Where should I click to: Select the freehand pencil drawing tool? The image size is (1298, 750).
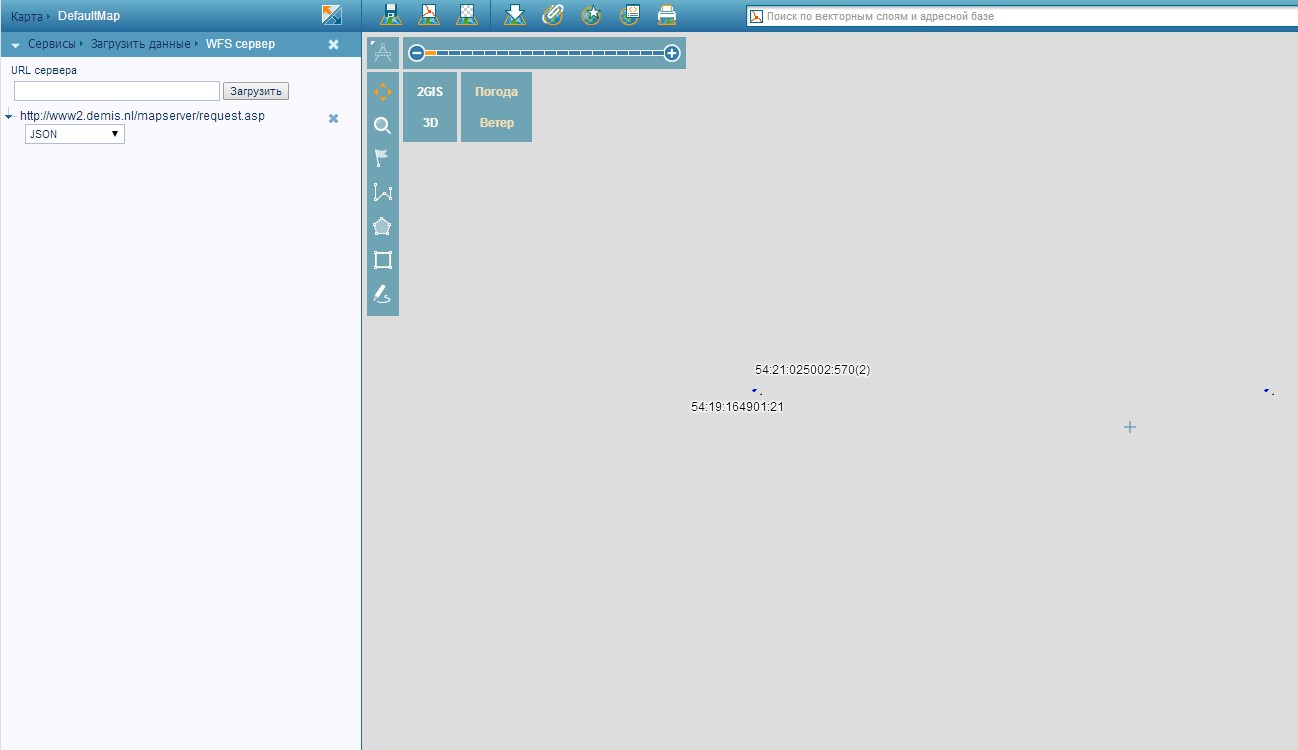pyautogui.click(x=382, y=294)
